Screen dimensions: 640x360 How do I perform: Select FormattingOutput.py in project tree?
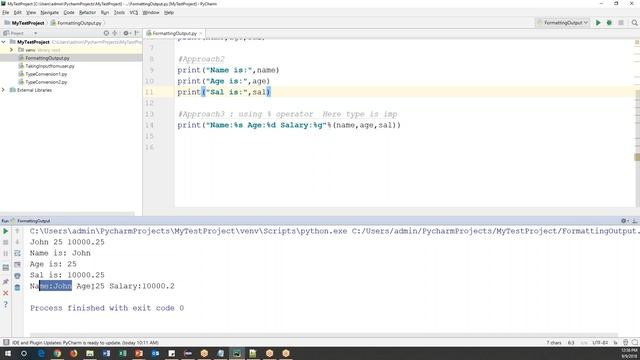pyautogui.click(x=47, y=58)
